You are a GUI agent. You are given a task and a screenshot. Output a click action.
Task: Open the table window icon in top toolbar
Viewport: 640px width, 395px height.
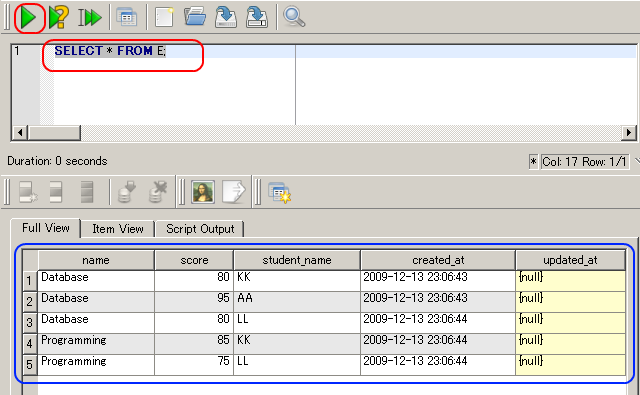[x=127, y=18]
